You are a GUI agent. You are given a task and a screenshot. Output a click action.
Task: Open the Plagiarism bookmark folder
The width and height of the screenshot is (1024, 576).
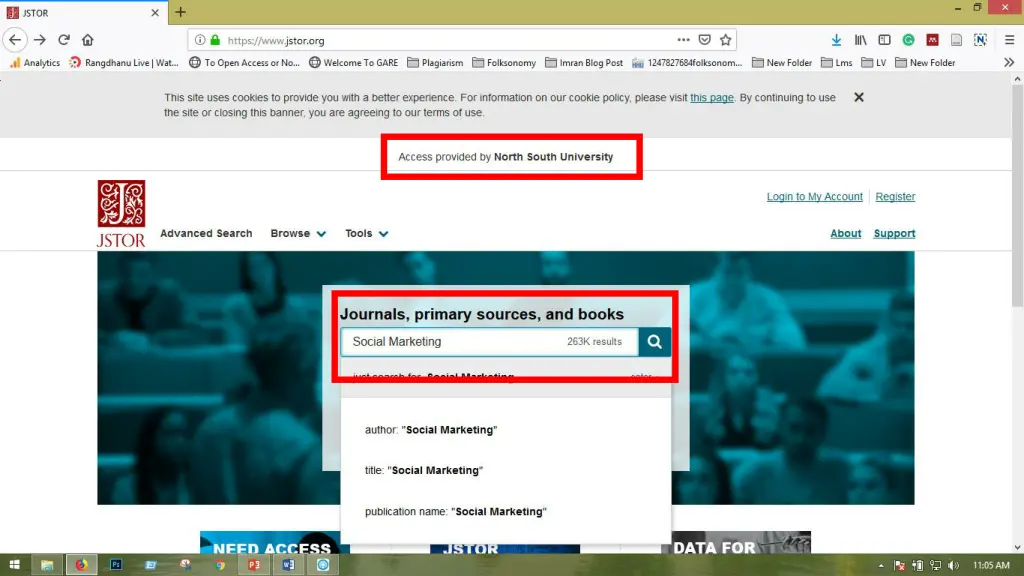(435, 63)
